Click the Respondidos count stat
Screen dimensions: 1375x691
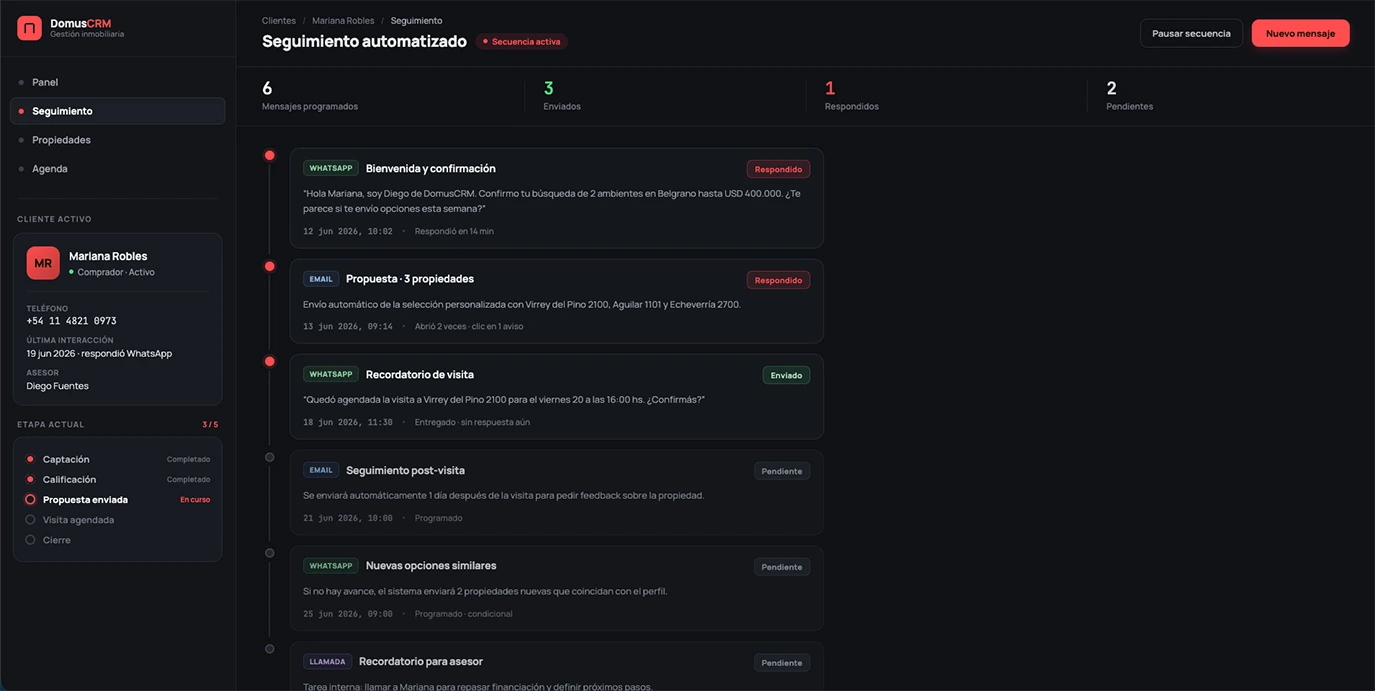click(x=852, y=96)
